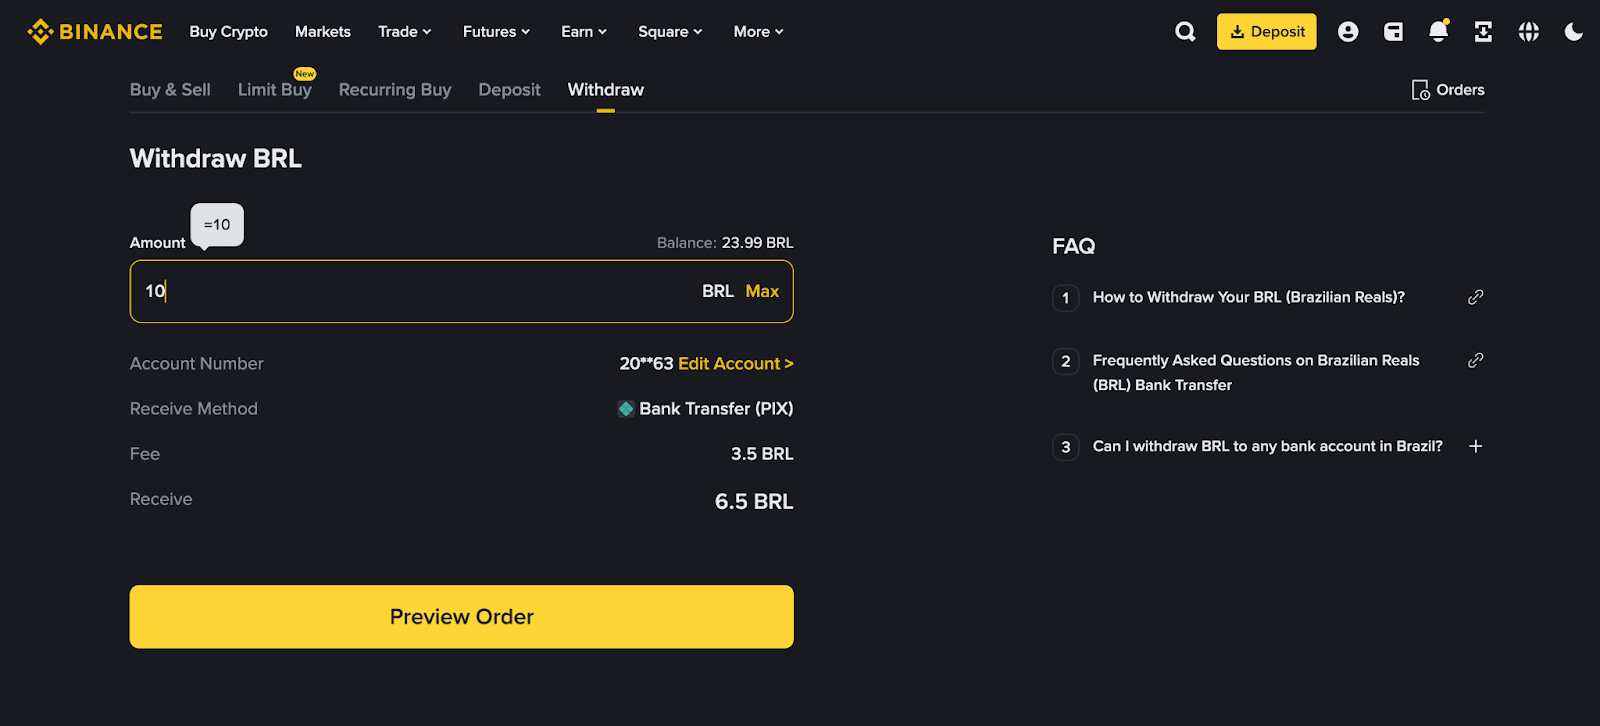Click the =10 tooltip bubble

pyautogui.click(x=217, y=225)
